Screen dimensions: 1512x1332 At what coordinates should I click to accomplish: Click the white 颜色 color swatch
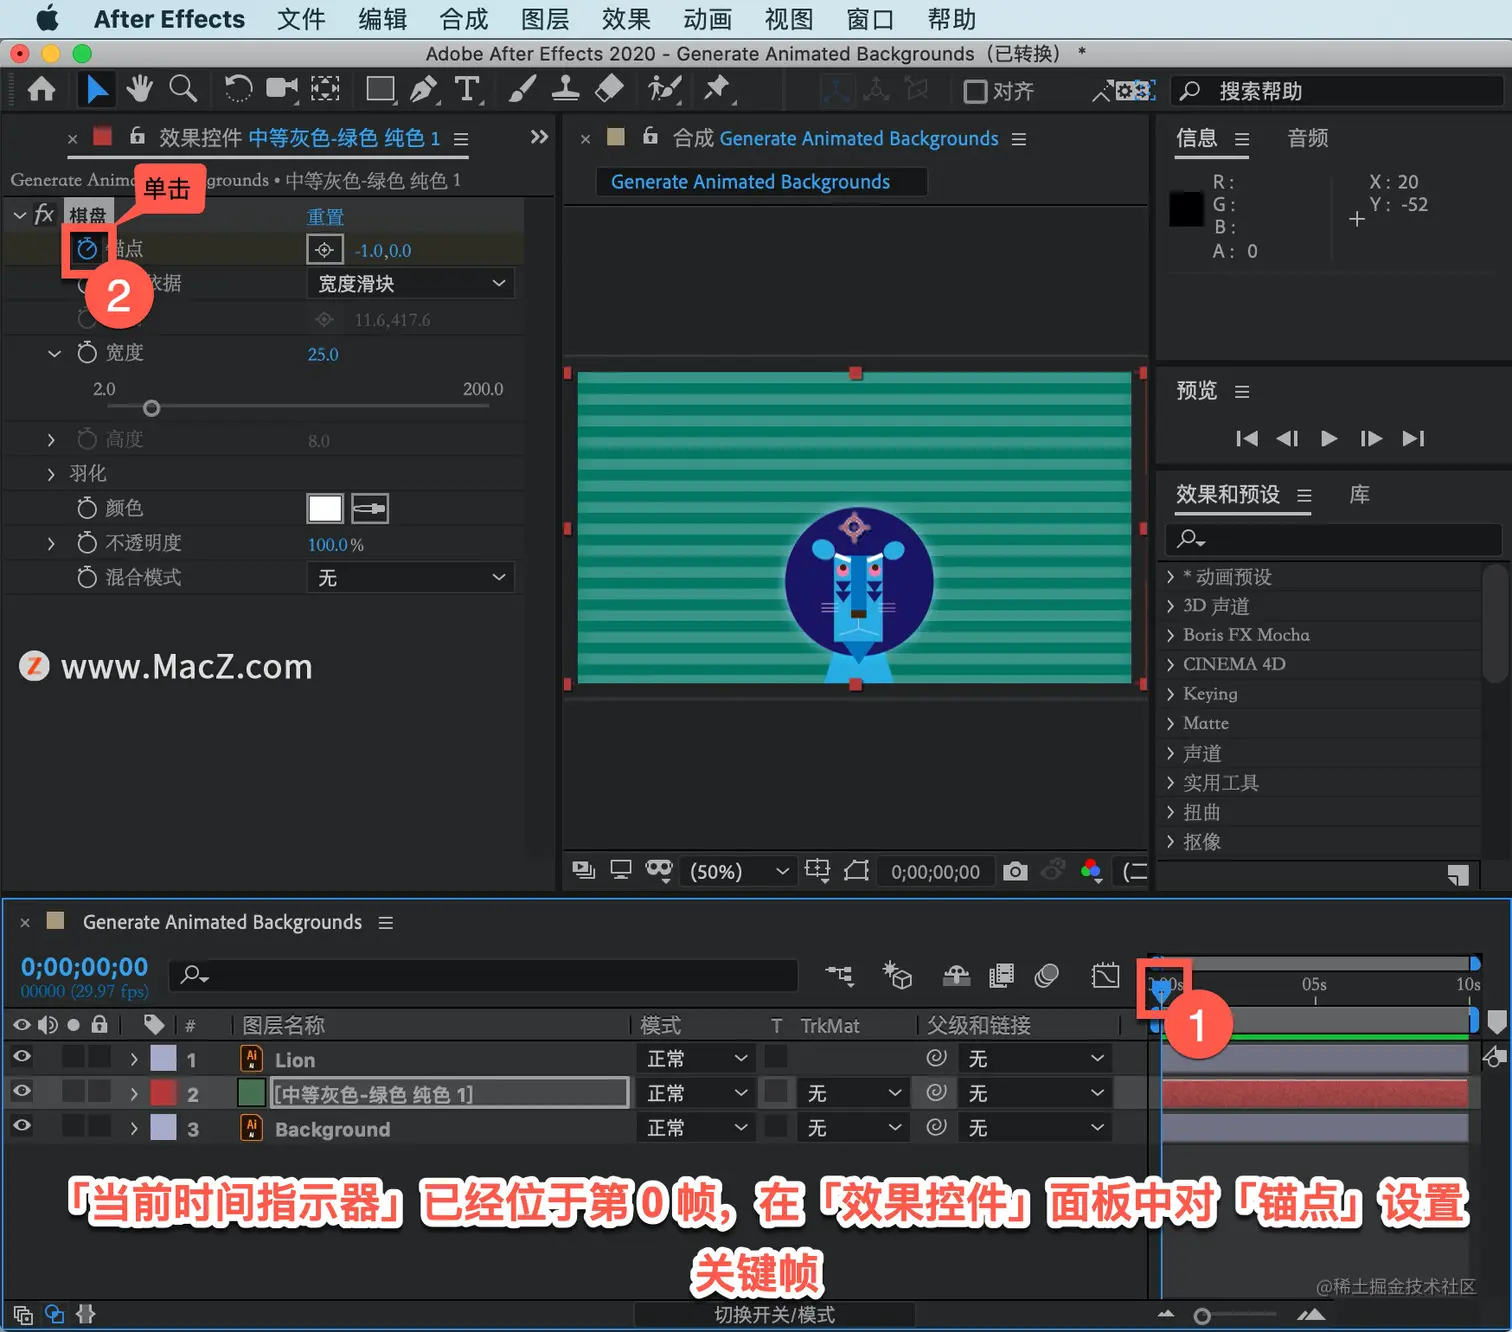pyautogui.click(x=325, y=509)
